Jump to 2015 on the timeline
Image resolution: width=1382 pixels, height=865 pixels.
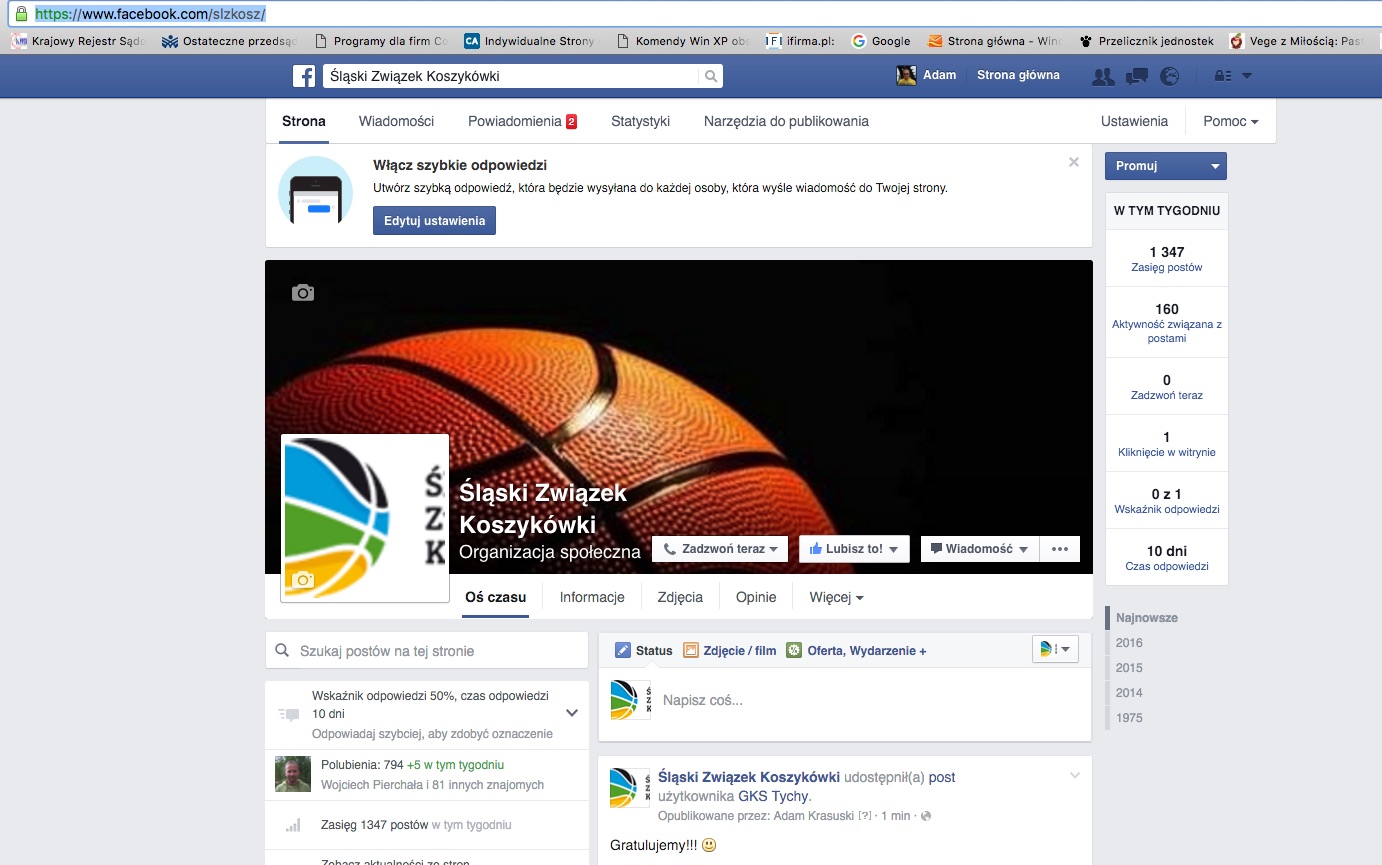[x=1129, y=668]
